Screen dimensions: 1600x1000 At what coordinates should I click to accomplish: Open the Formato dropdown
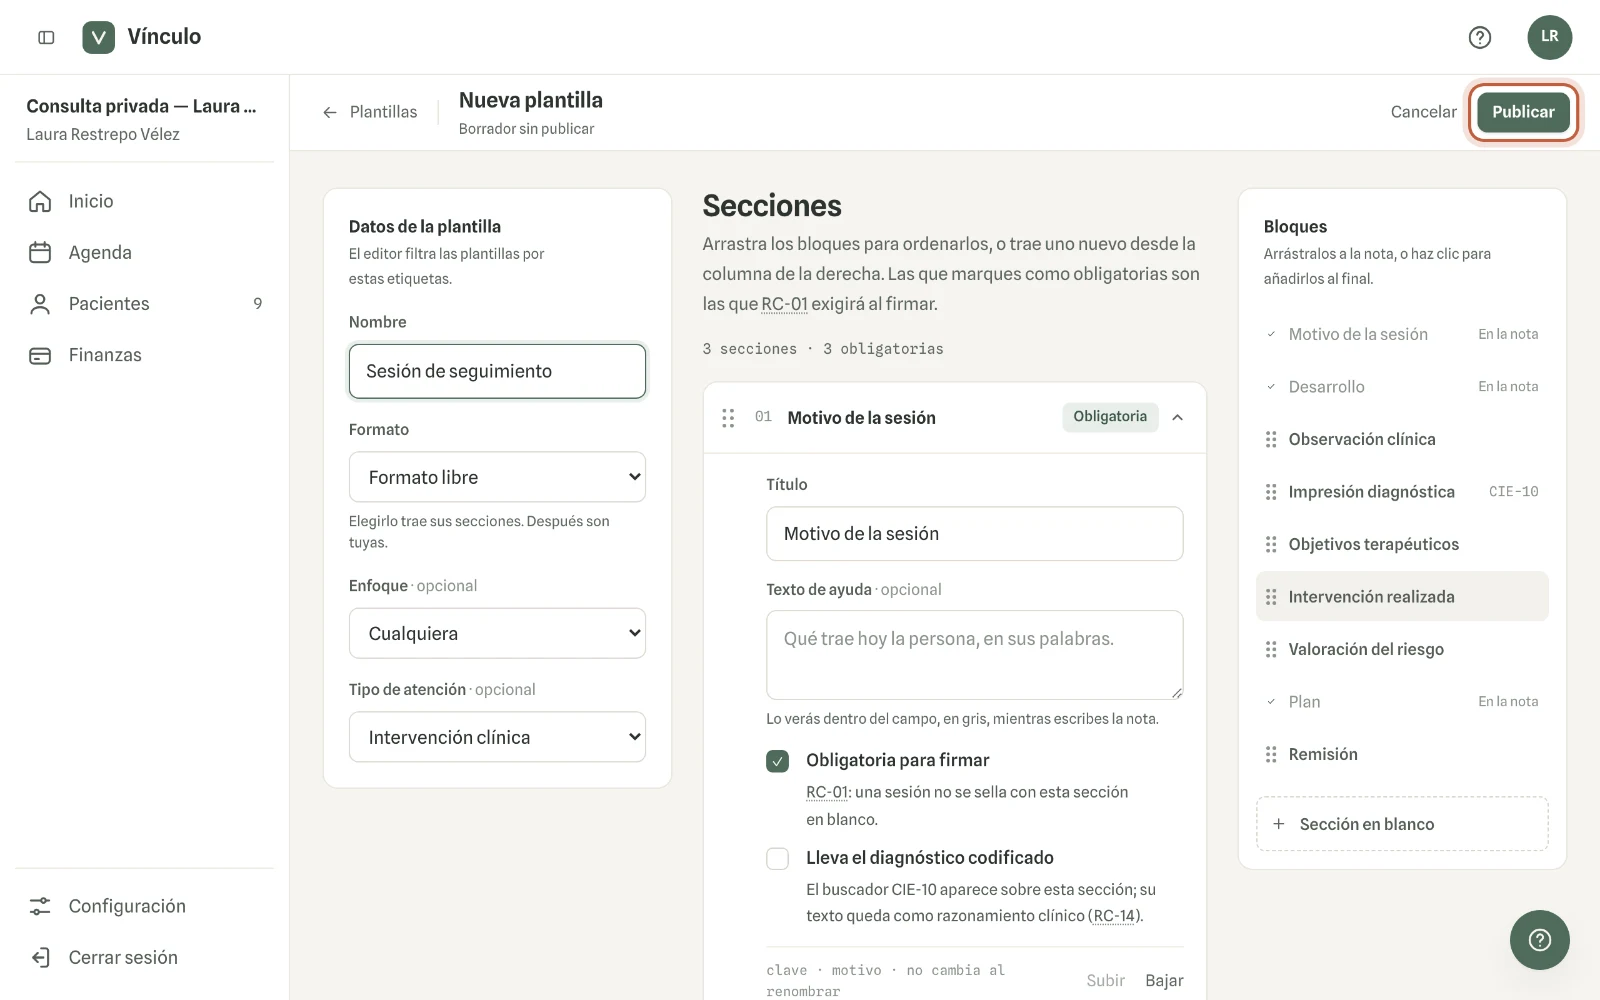(x=497, y=477)
